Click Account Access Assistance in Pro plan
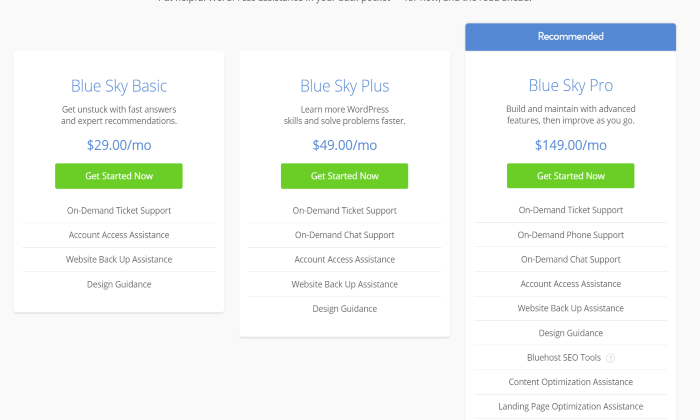The height and width of the screenshot is (420, 700). 571,284
